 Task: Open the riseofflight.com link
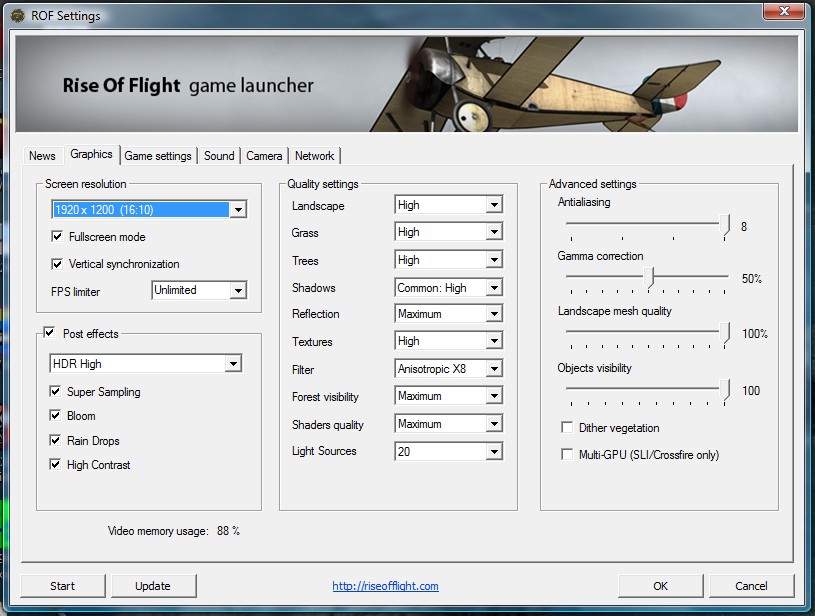coord(385,586)
